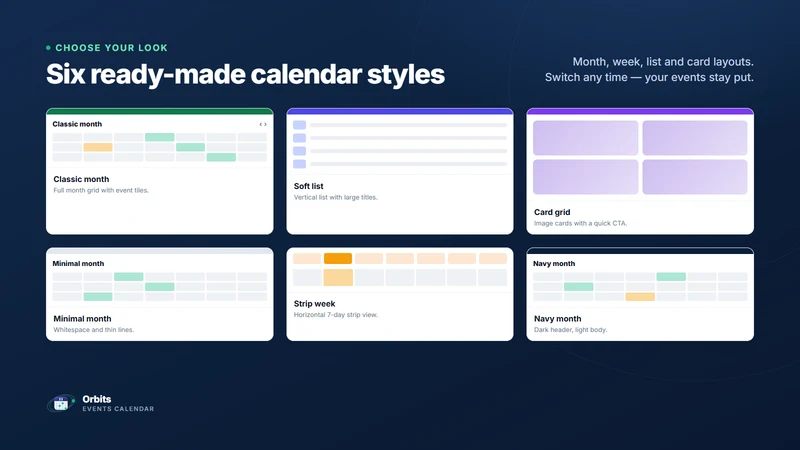
Task: Click "Horizontal 7-day strip view." description
Action: point(336,315)
